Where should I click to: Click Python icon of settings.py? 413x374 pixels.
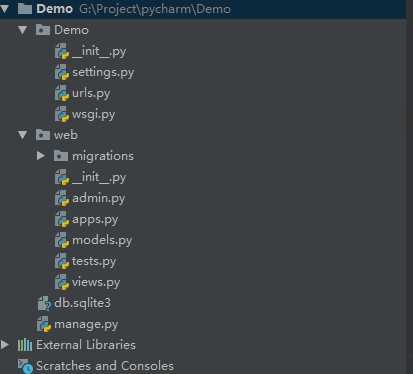(x=62, y=72)
